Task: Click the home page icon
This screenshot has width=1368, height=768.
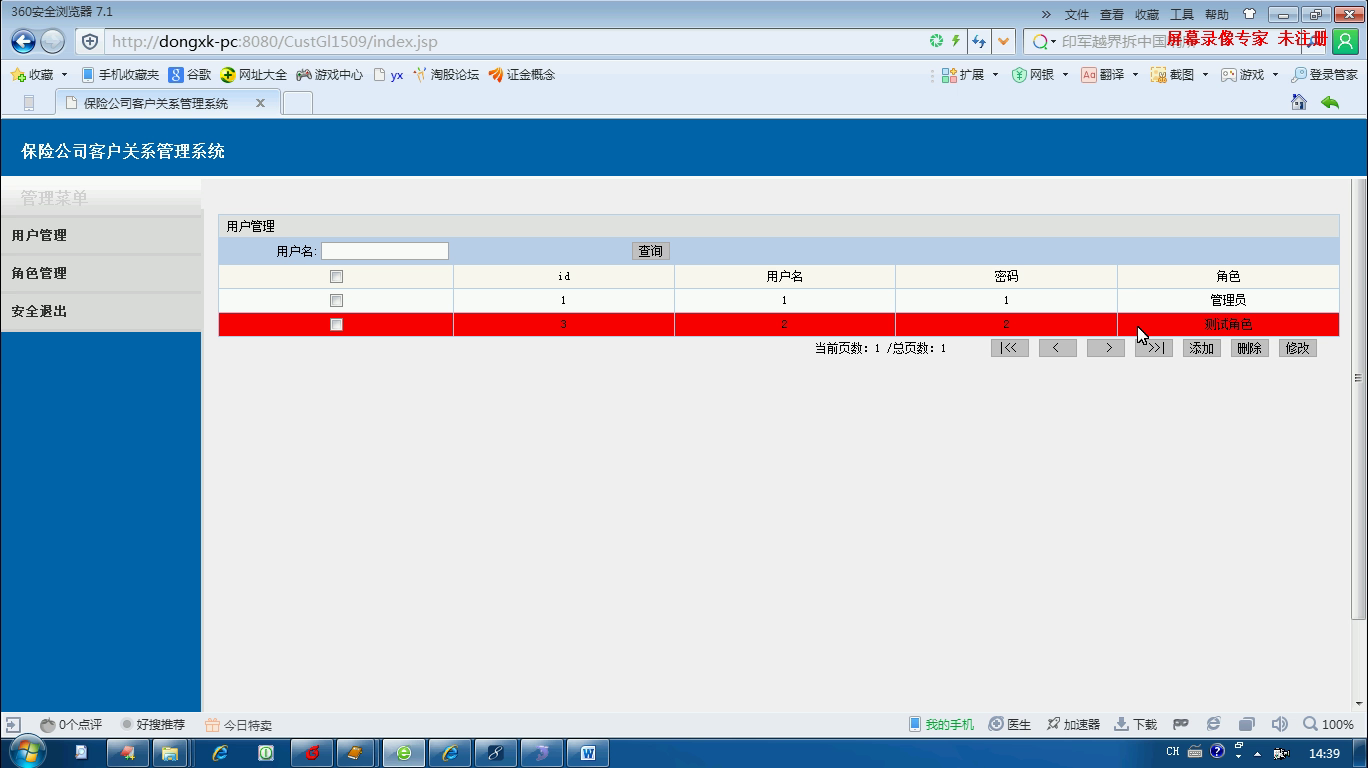Action: coord(1299,102)
